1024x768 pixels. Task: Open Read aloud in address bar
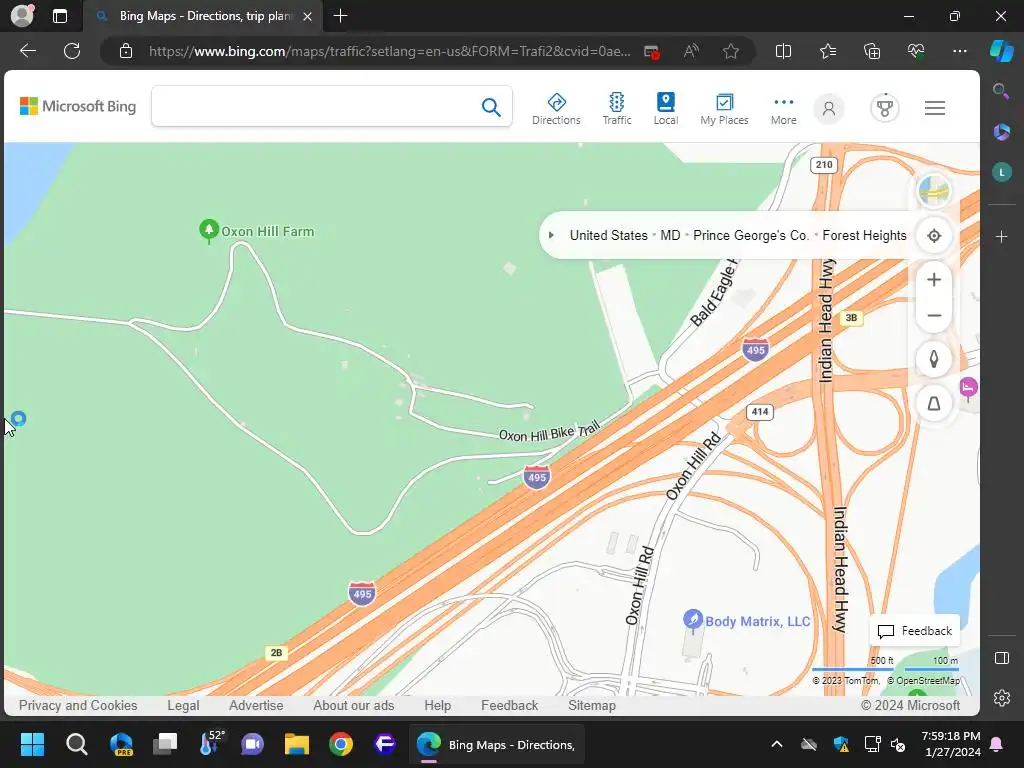point(691,51)
